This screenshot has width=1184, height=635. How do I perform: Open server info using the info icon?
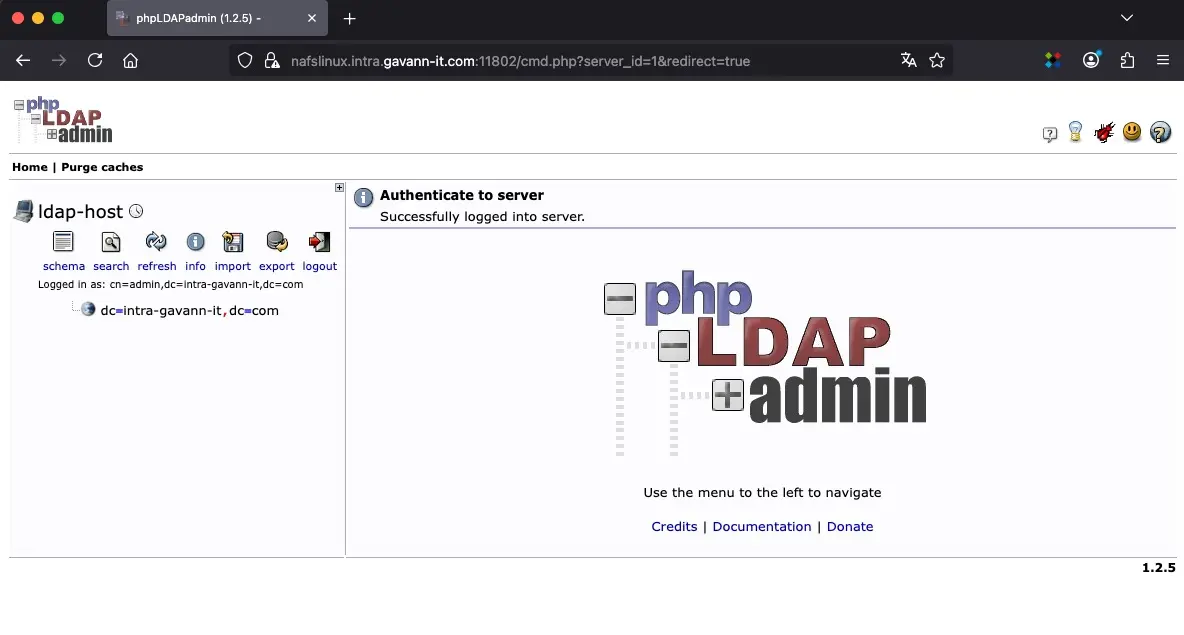[195, 242]
